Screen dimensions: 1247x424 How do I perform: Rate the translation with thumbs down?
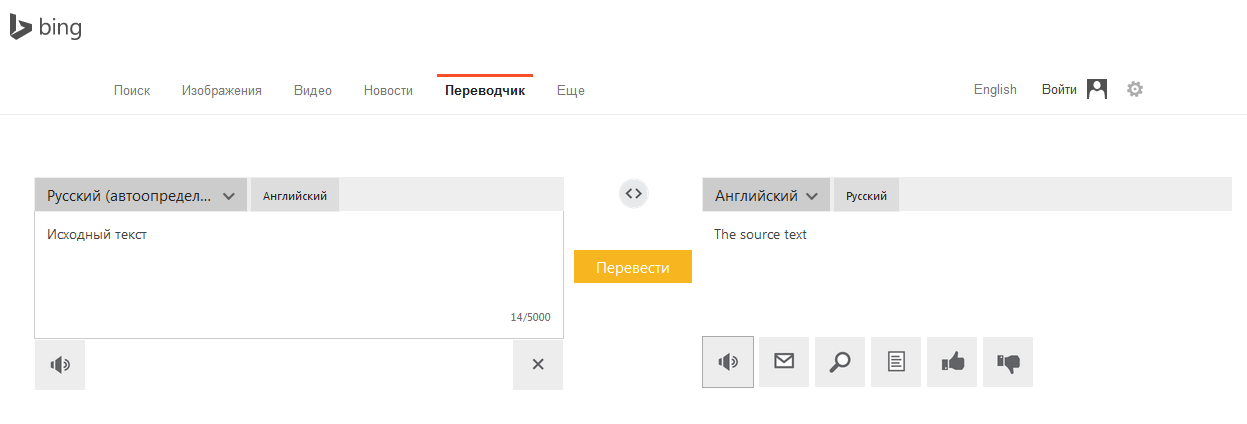(x=1008, y=362)
